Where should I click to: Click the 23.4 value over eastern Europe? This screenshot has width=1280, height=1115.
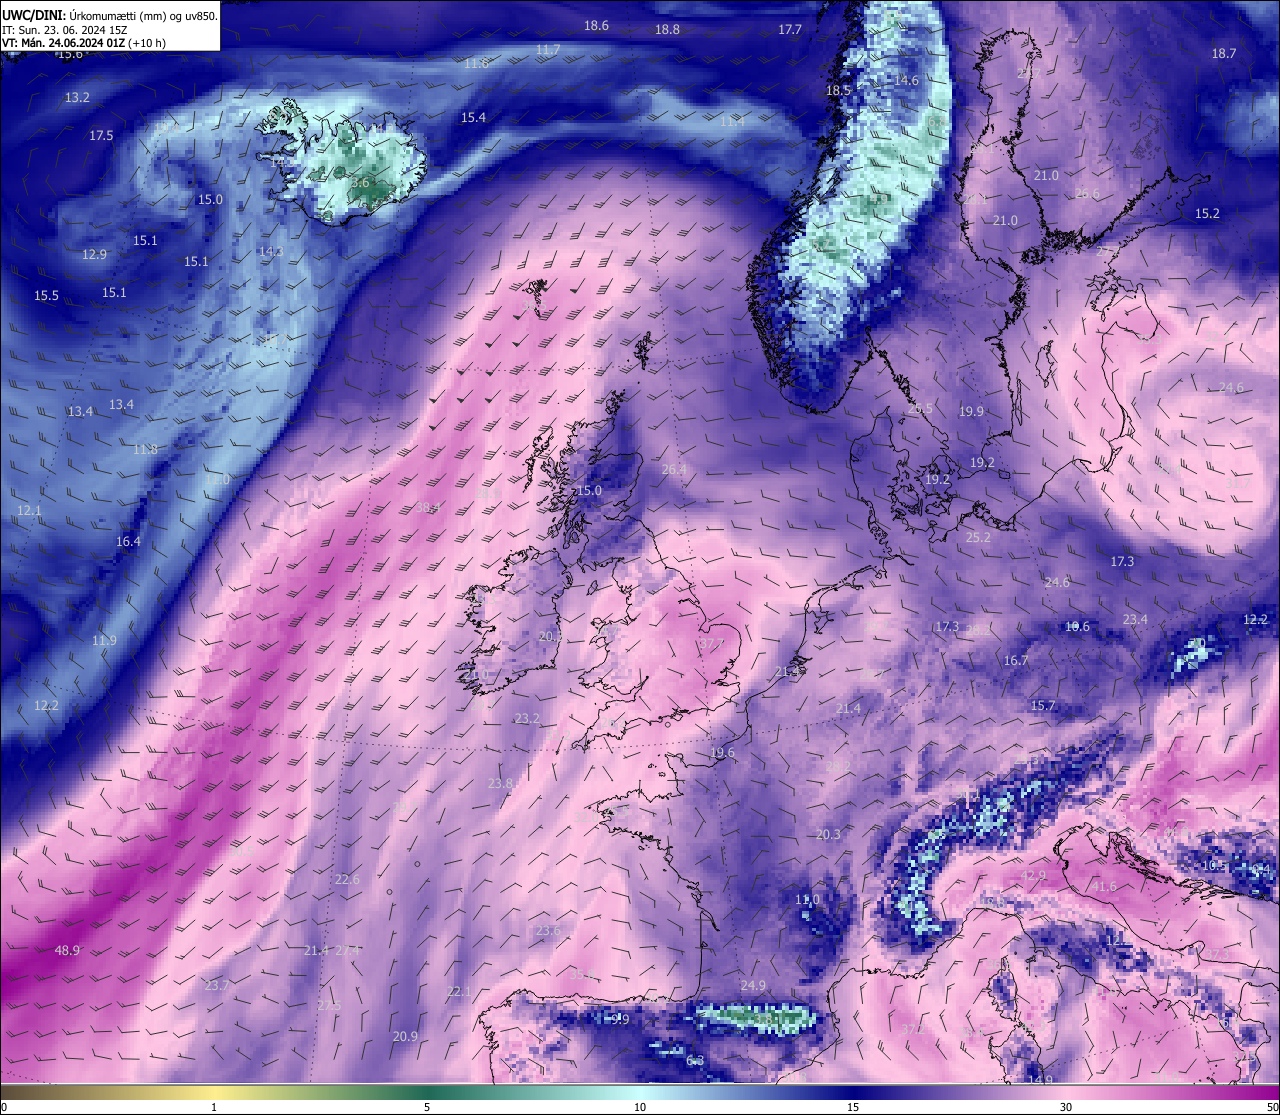(x=1135, y=619)
